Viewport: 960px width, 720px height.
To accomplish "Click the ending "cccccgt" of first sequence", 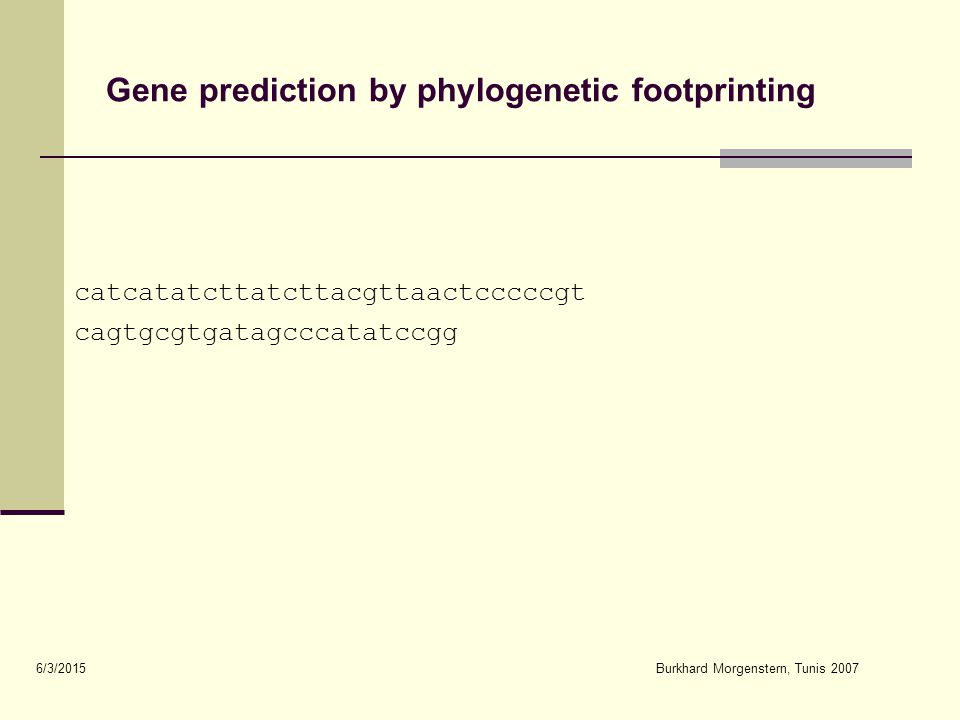I will click(530, 294).
